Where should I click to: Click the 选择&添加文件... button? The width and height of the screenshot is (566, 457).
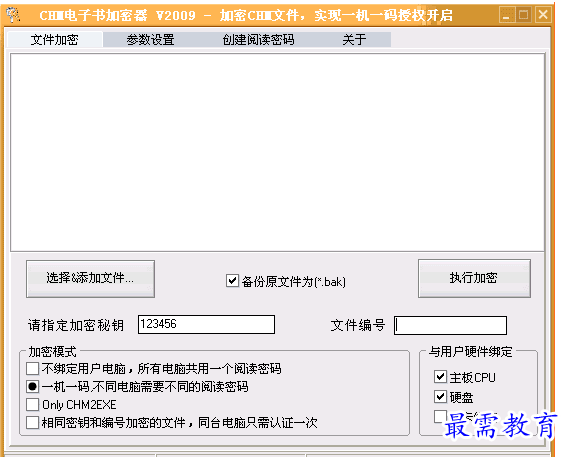[90, 279]
